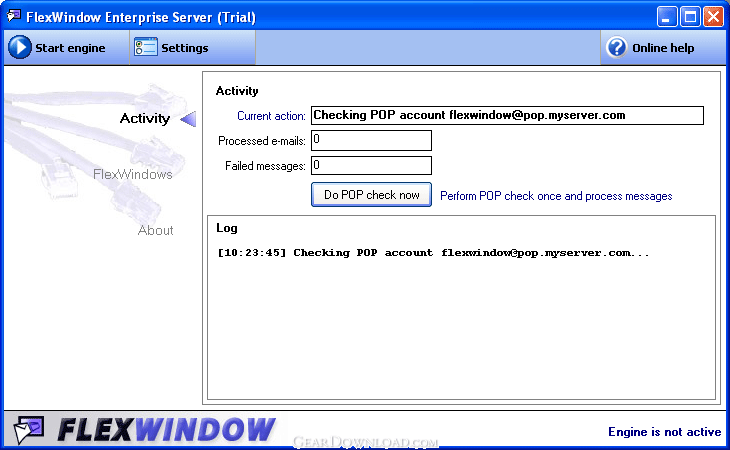
Task: Click the FlexWindow title bar app icon
Action: point(14,16)
